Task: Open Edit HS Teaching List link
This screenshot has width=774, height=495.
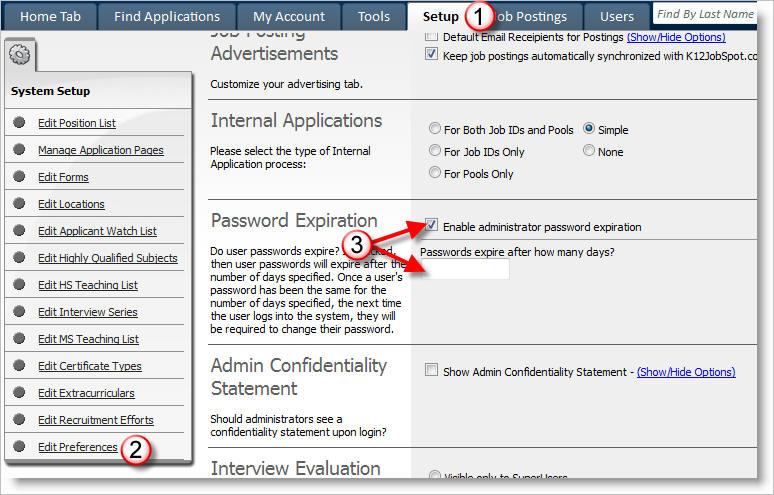Action: coord(88,285)
